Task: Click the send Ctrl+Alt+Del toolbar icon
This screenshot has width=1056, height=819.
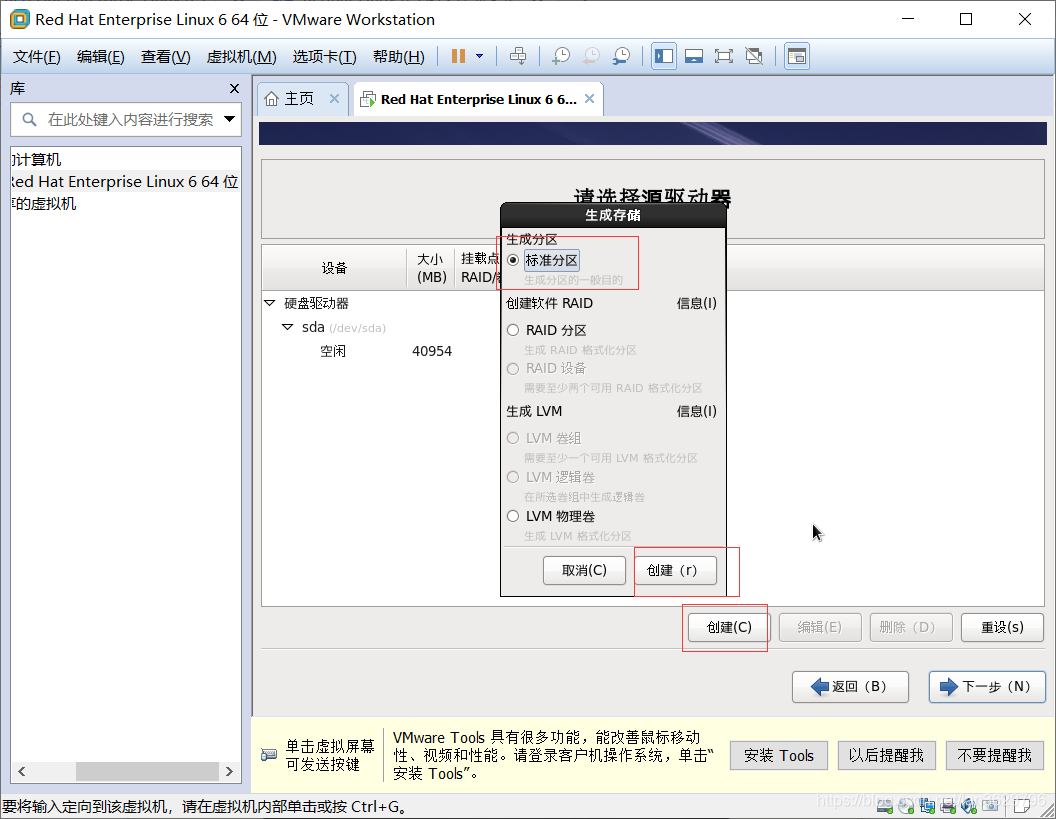Action: [x=518, y=56]
